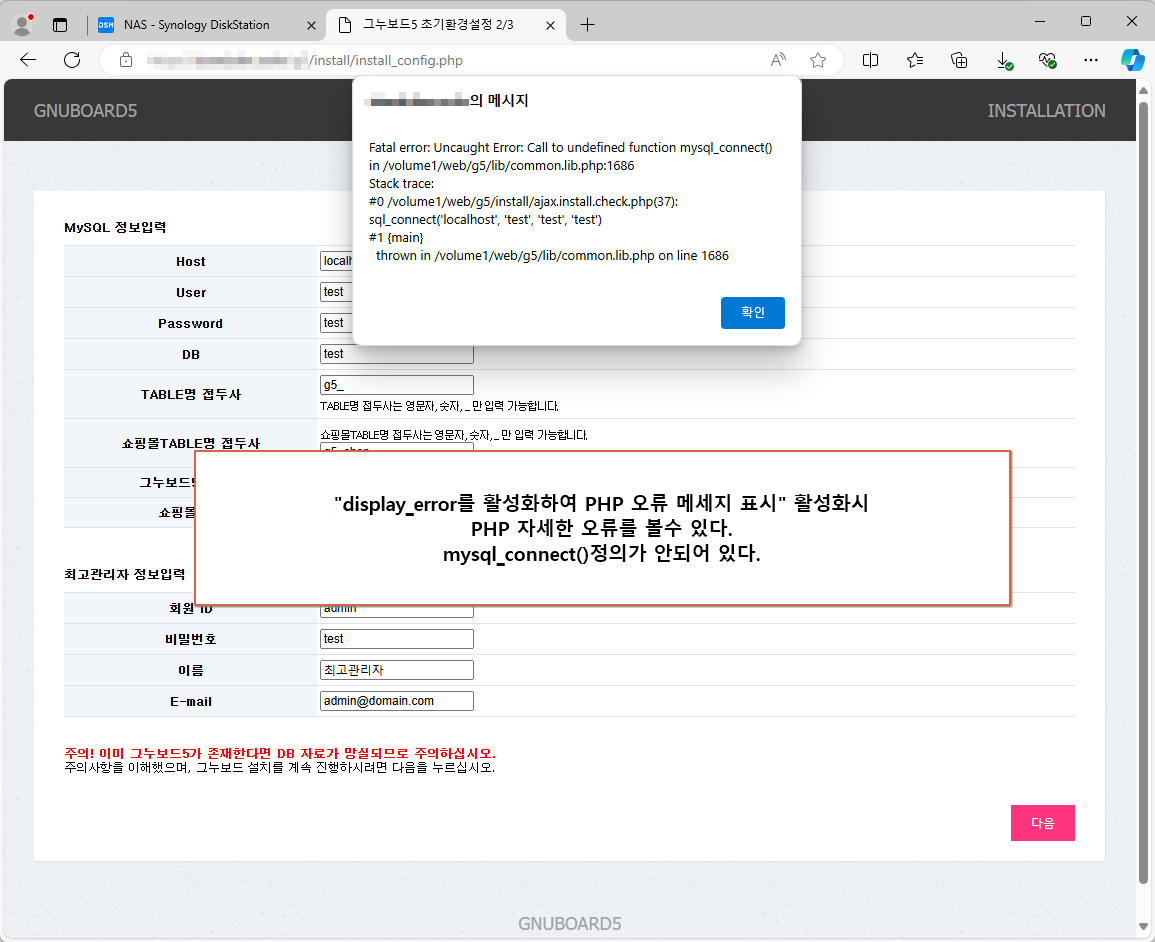
Task: Open the split screen icon
Action: pos(870,60)
